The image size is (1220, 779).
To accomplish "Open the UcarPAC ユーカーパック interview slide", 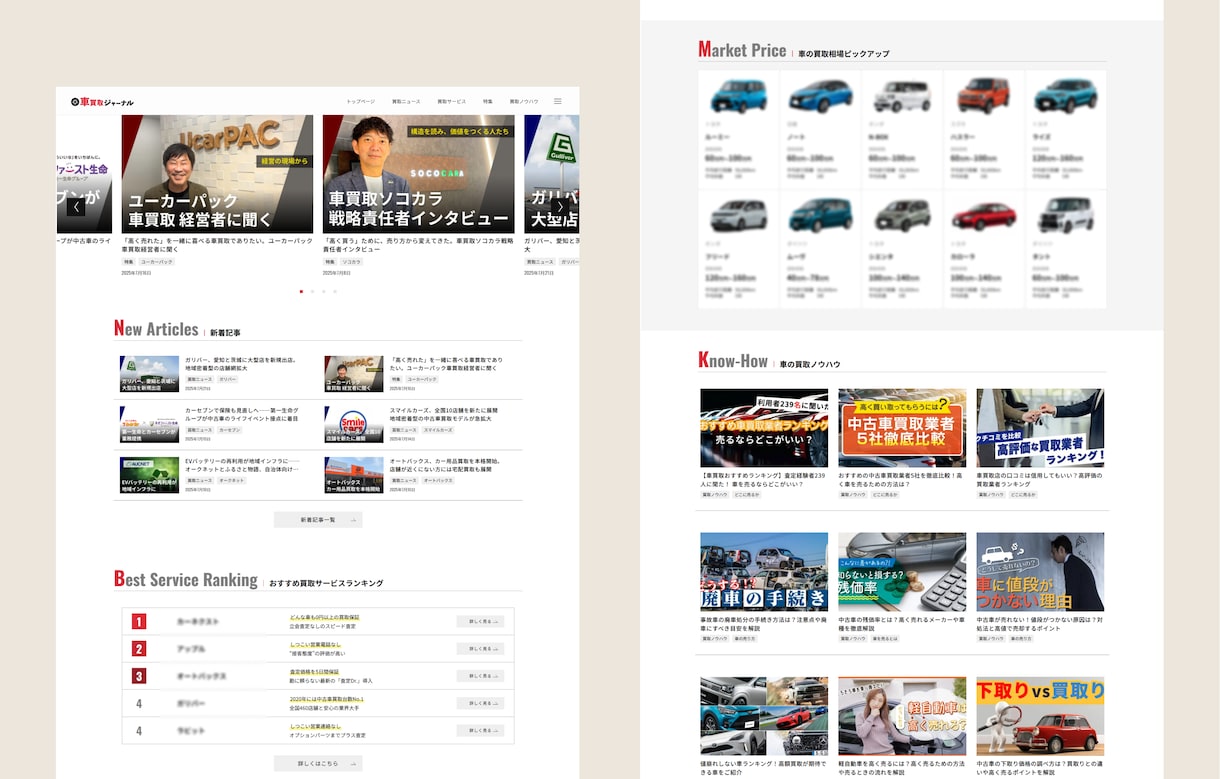I will 217,174.
